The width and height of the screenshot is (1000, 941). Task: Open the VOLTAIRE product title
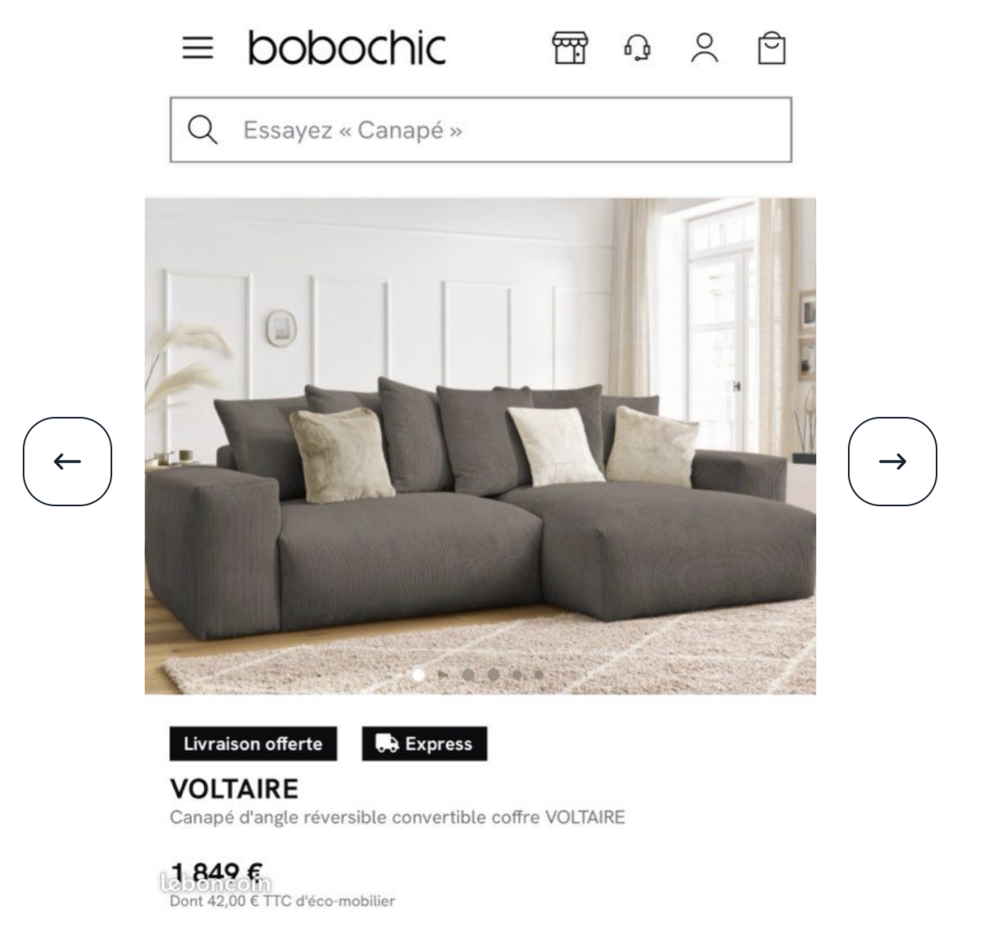click(x=234, y=789)
